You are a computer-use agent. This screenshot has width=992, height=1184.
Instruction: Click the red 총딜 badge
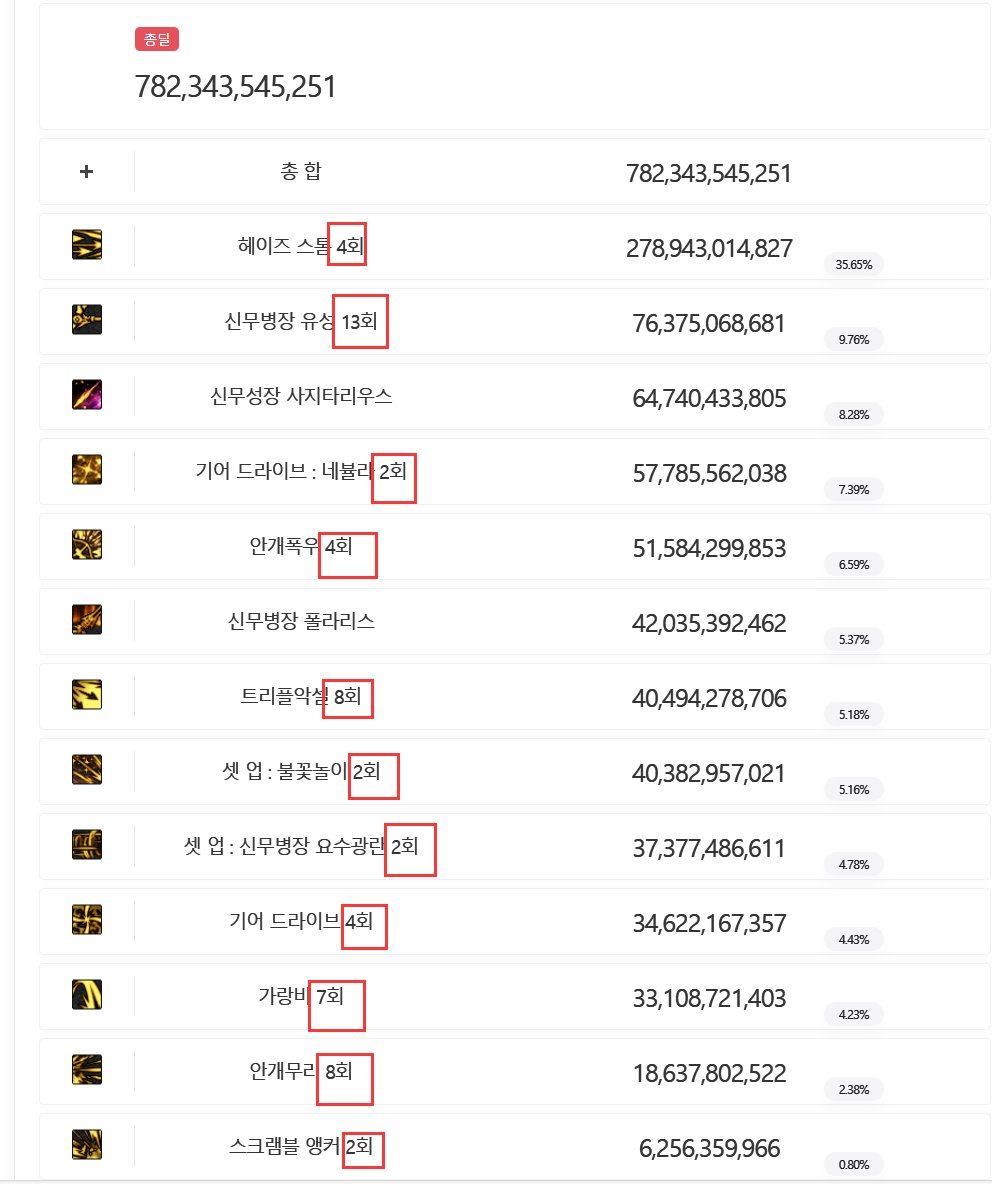[157, 39]
